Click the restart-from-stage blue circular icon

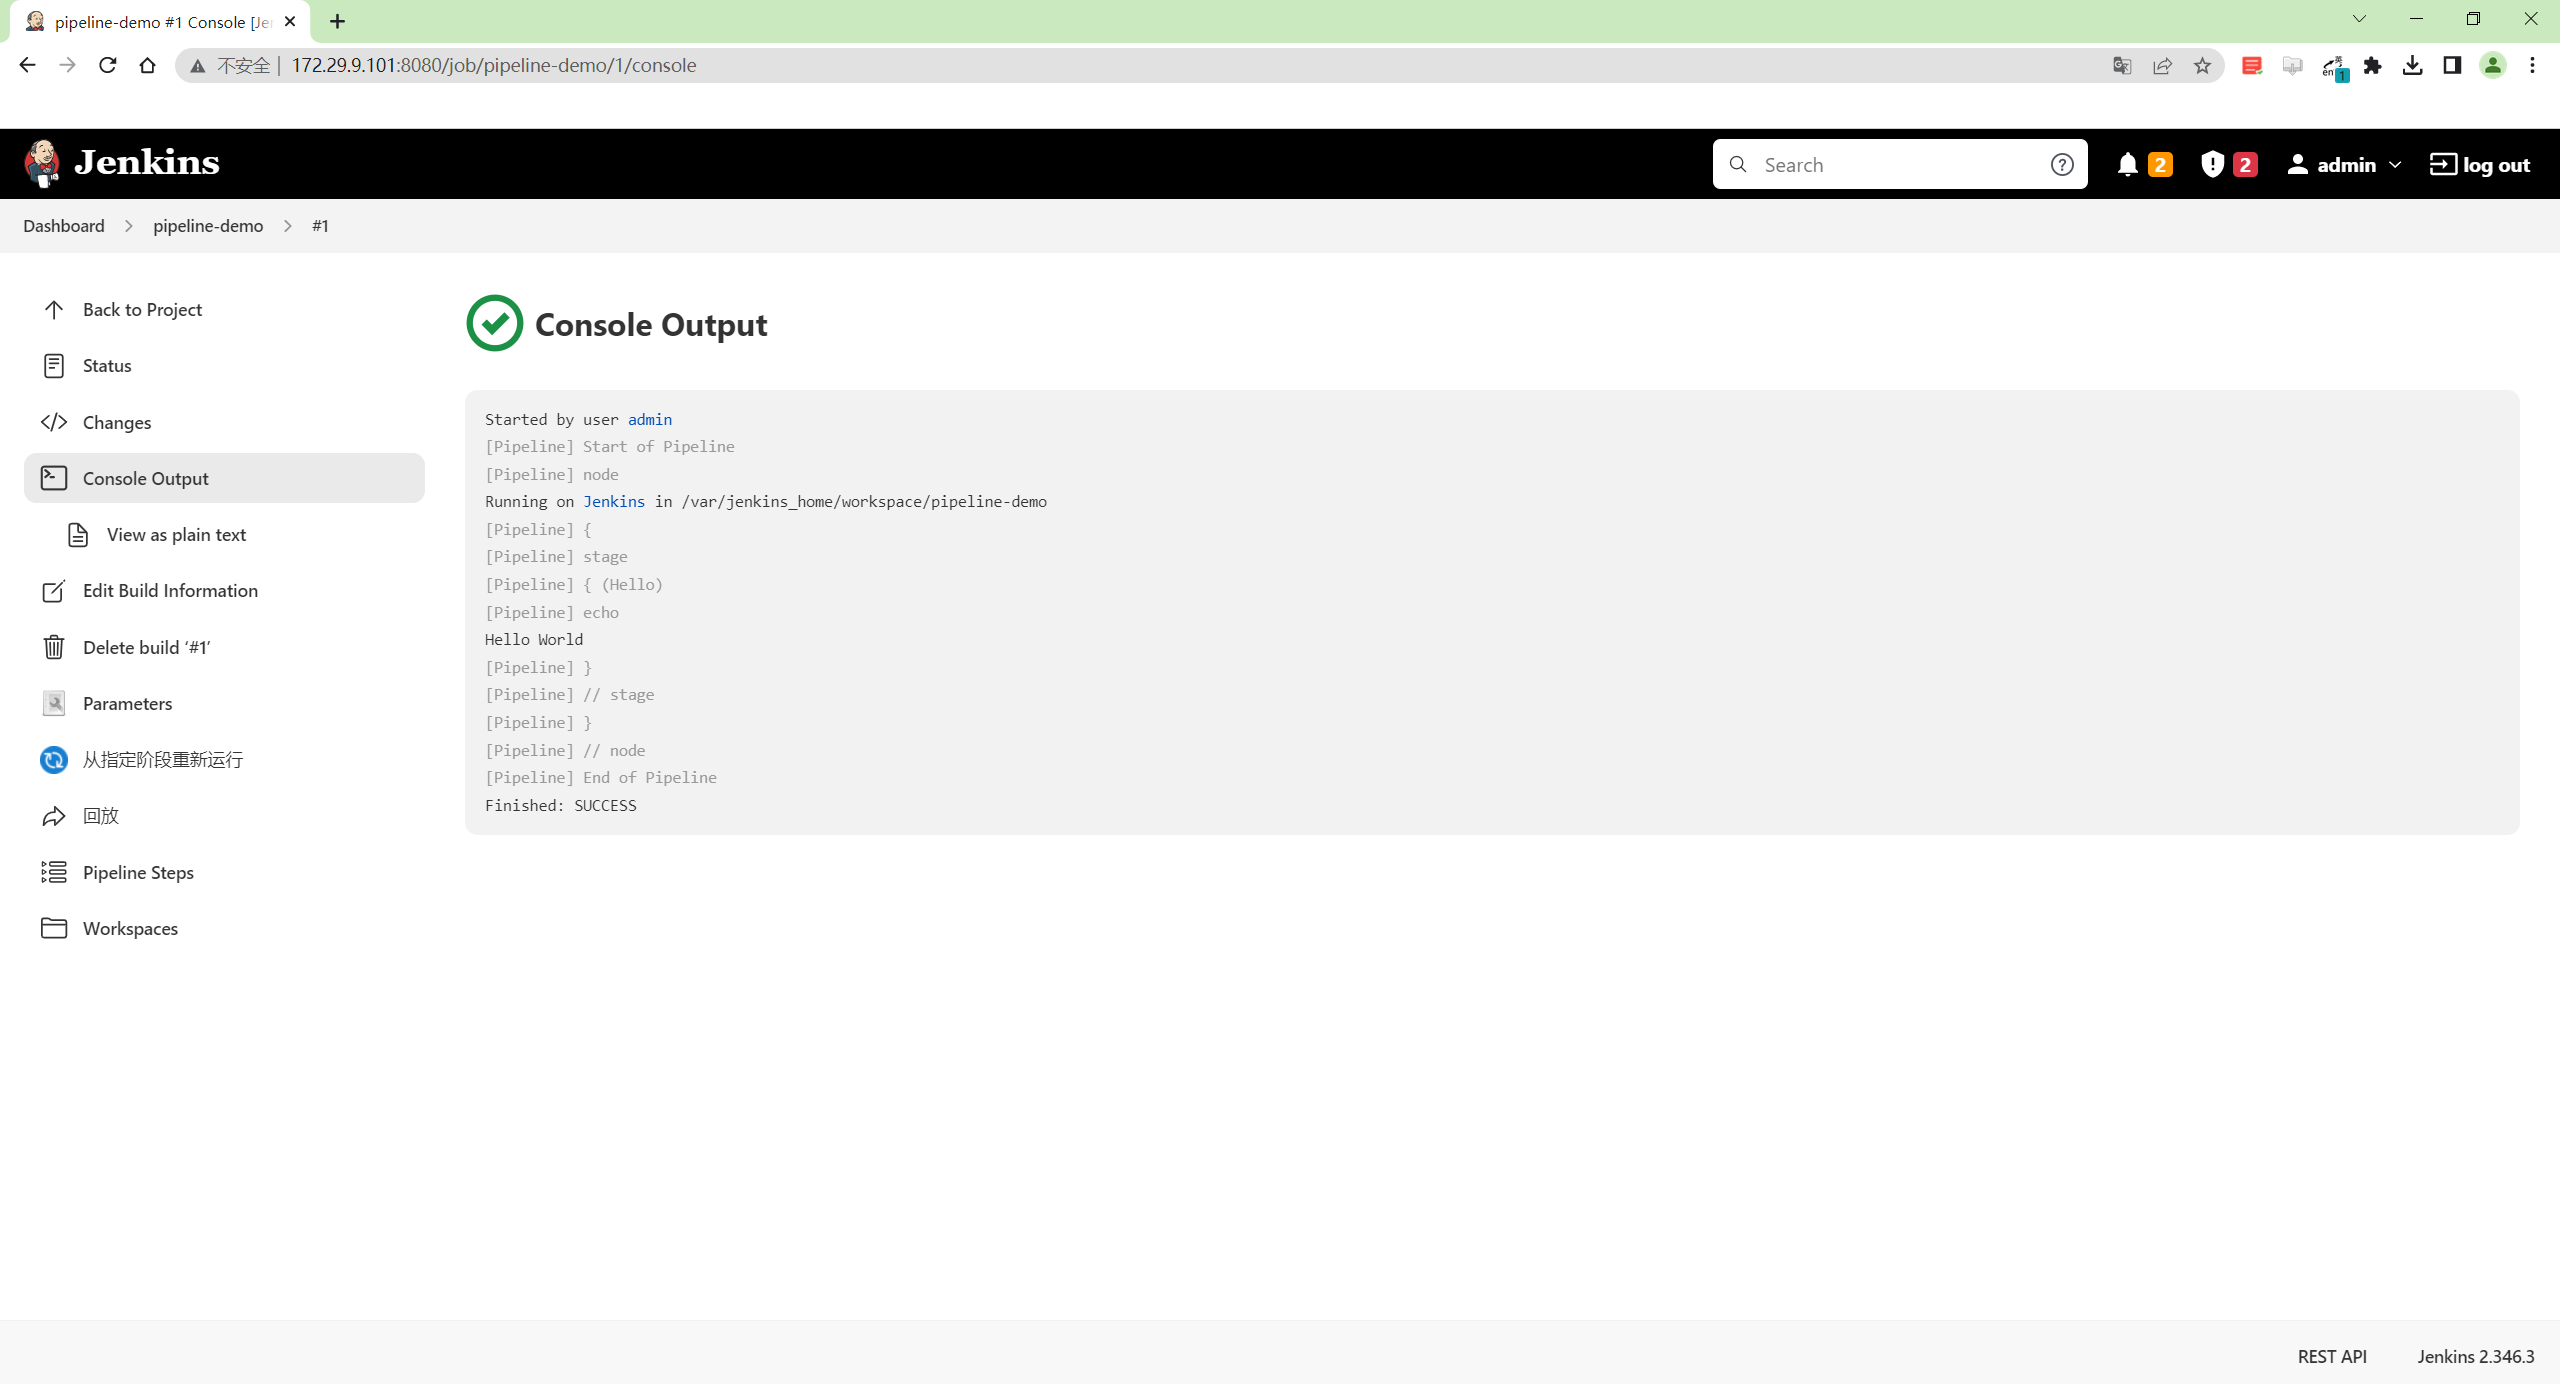54,760
